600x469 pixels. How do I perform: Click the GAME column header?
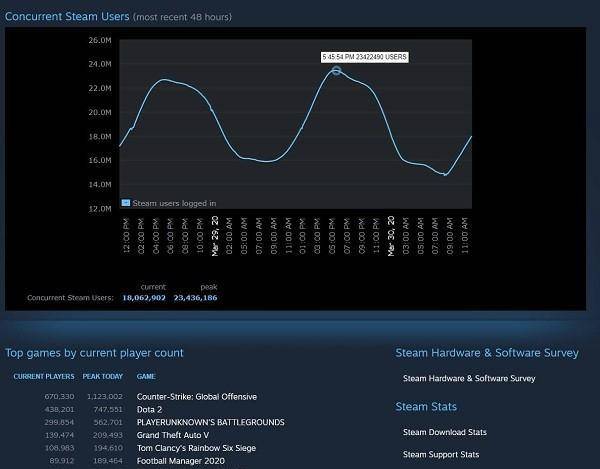[x=146, y=377]
